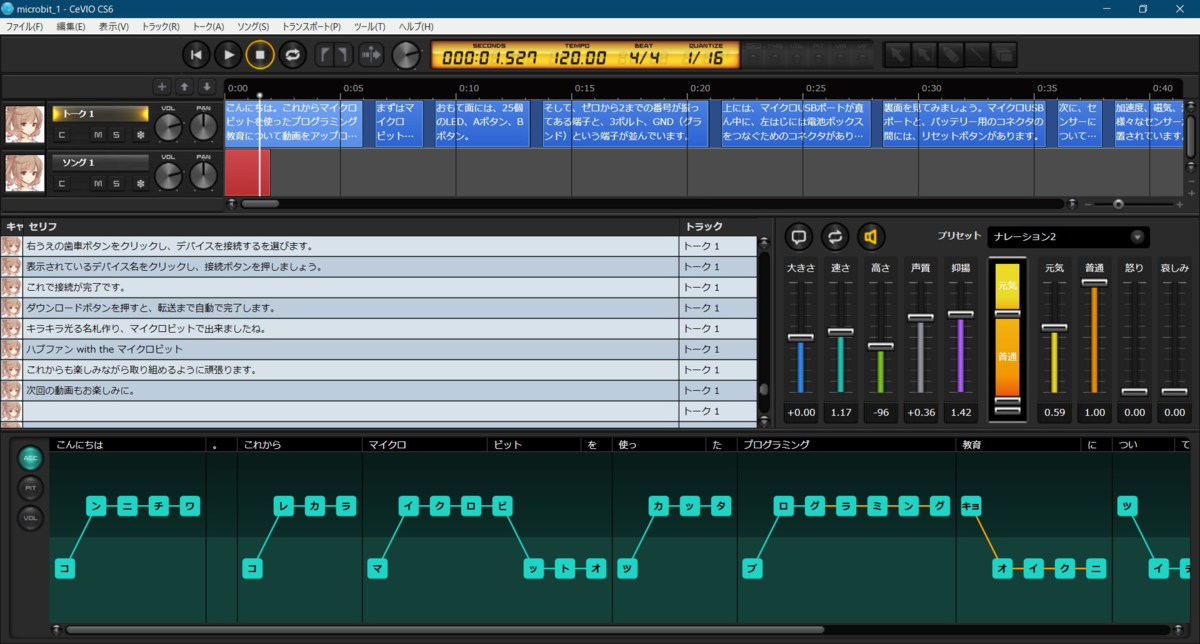Adjust the 怒り emotion slider handle
The width and height of the screenshot is (1200, 644).
coord(1134,391)
